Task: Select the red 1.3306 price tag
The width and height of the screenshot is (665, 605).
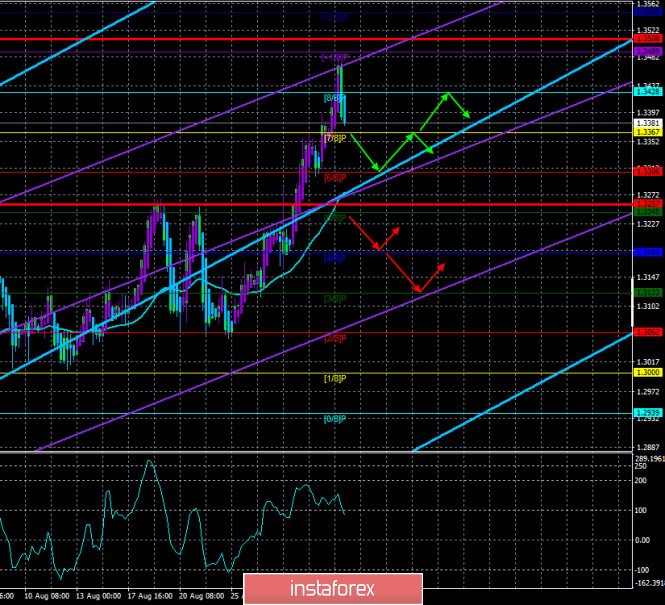Action: coord(648,171)
